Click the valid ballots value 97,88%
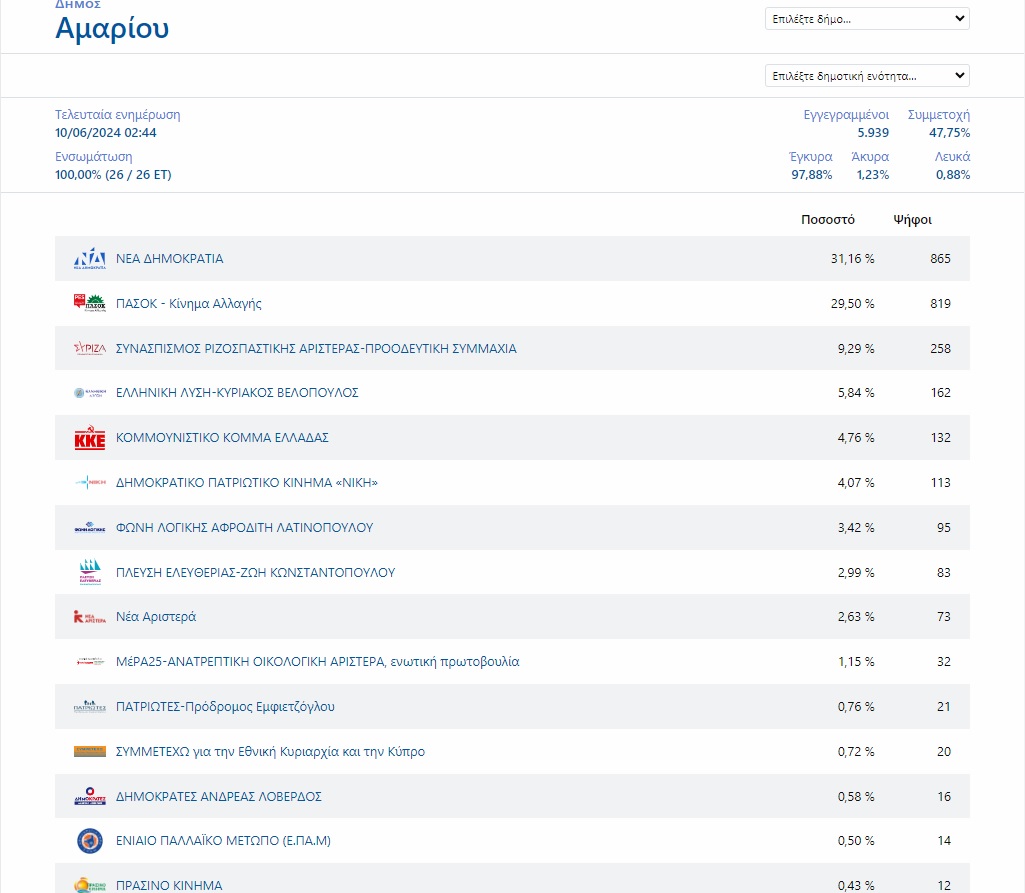The image size is (1025, 893). (811, 175)
